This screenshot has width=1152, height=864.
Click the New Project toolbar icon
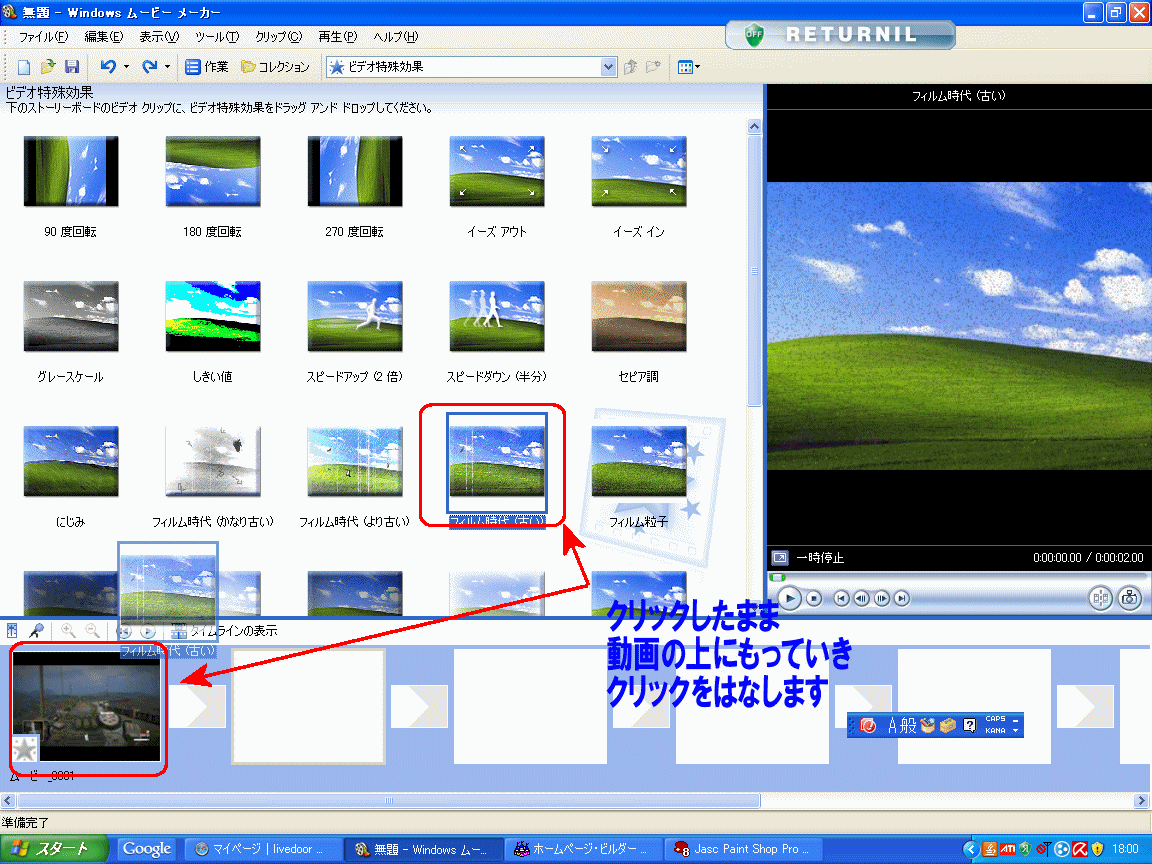24,67
